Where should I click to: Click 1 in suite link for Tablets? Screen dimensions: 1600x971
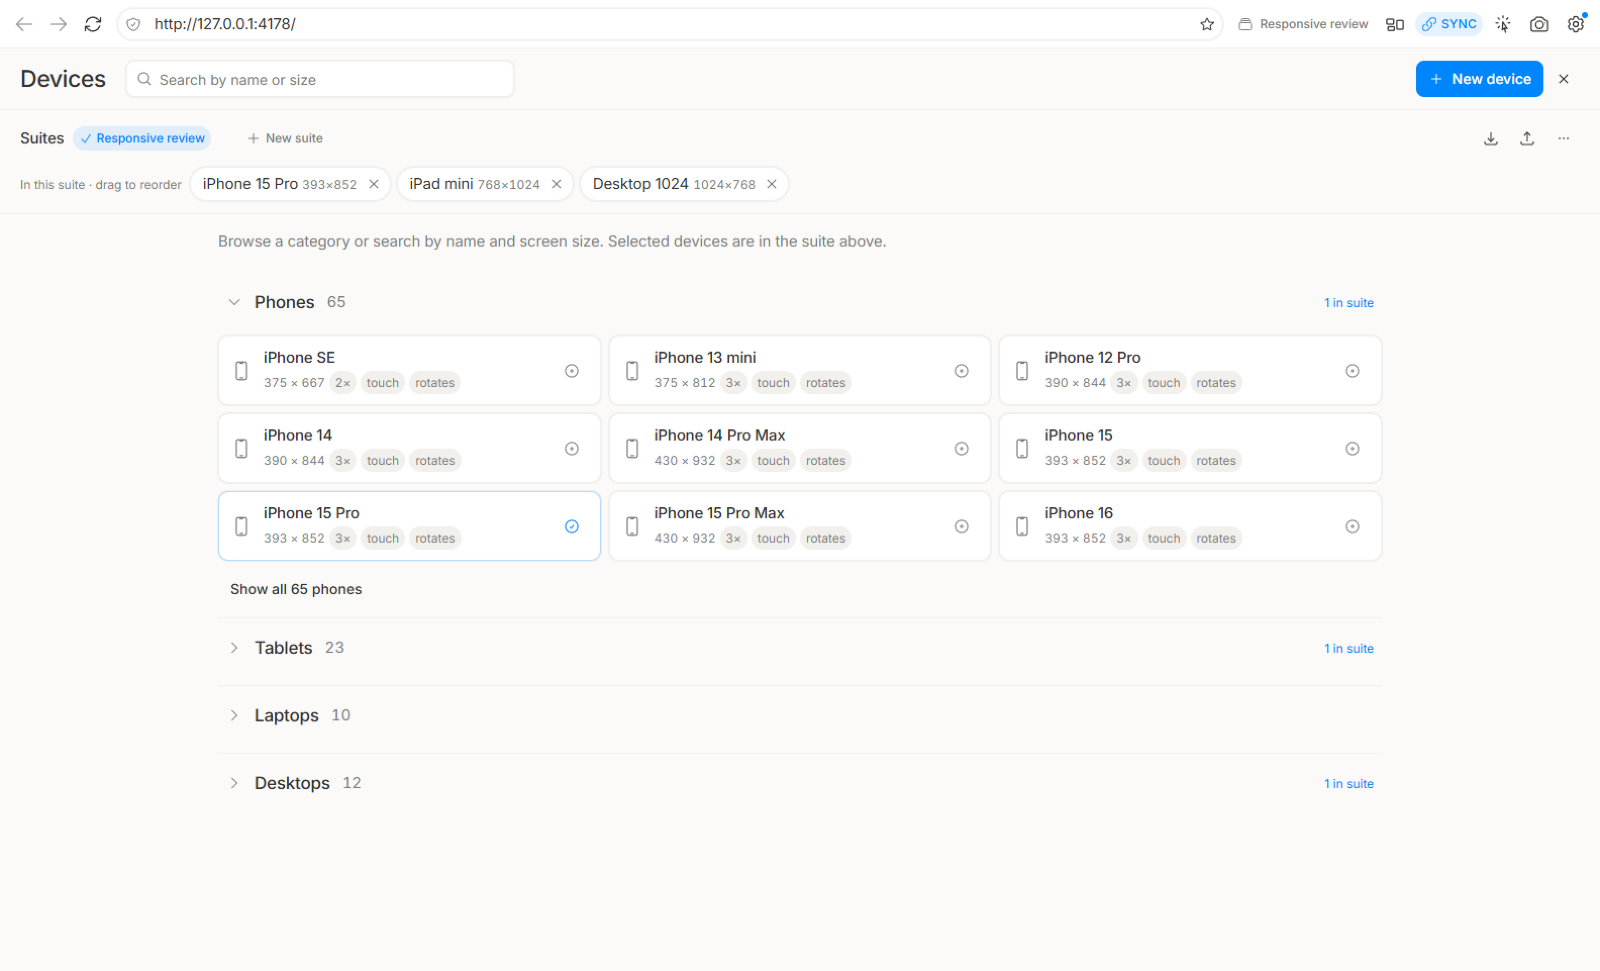[x=1349, y=649]
